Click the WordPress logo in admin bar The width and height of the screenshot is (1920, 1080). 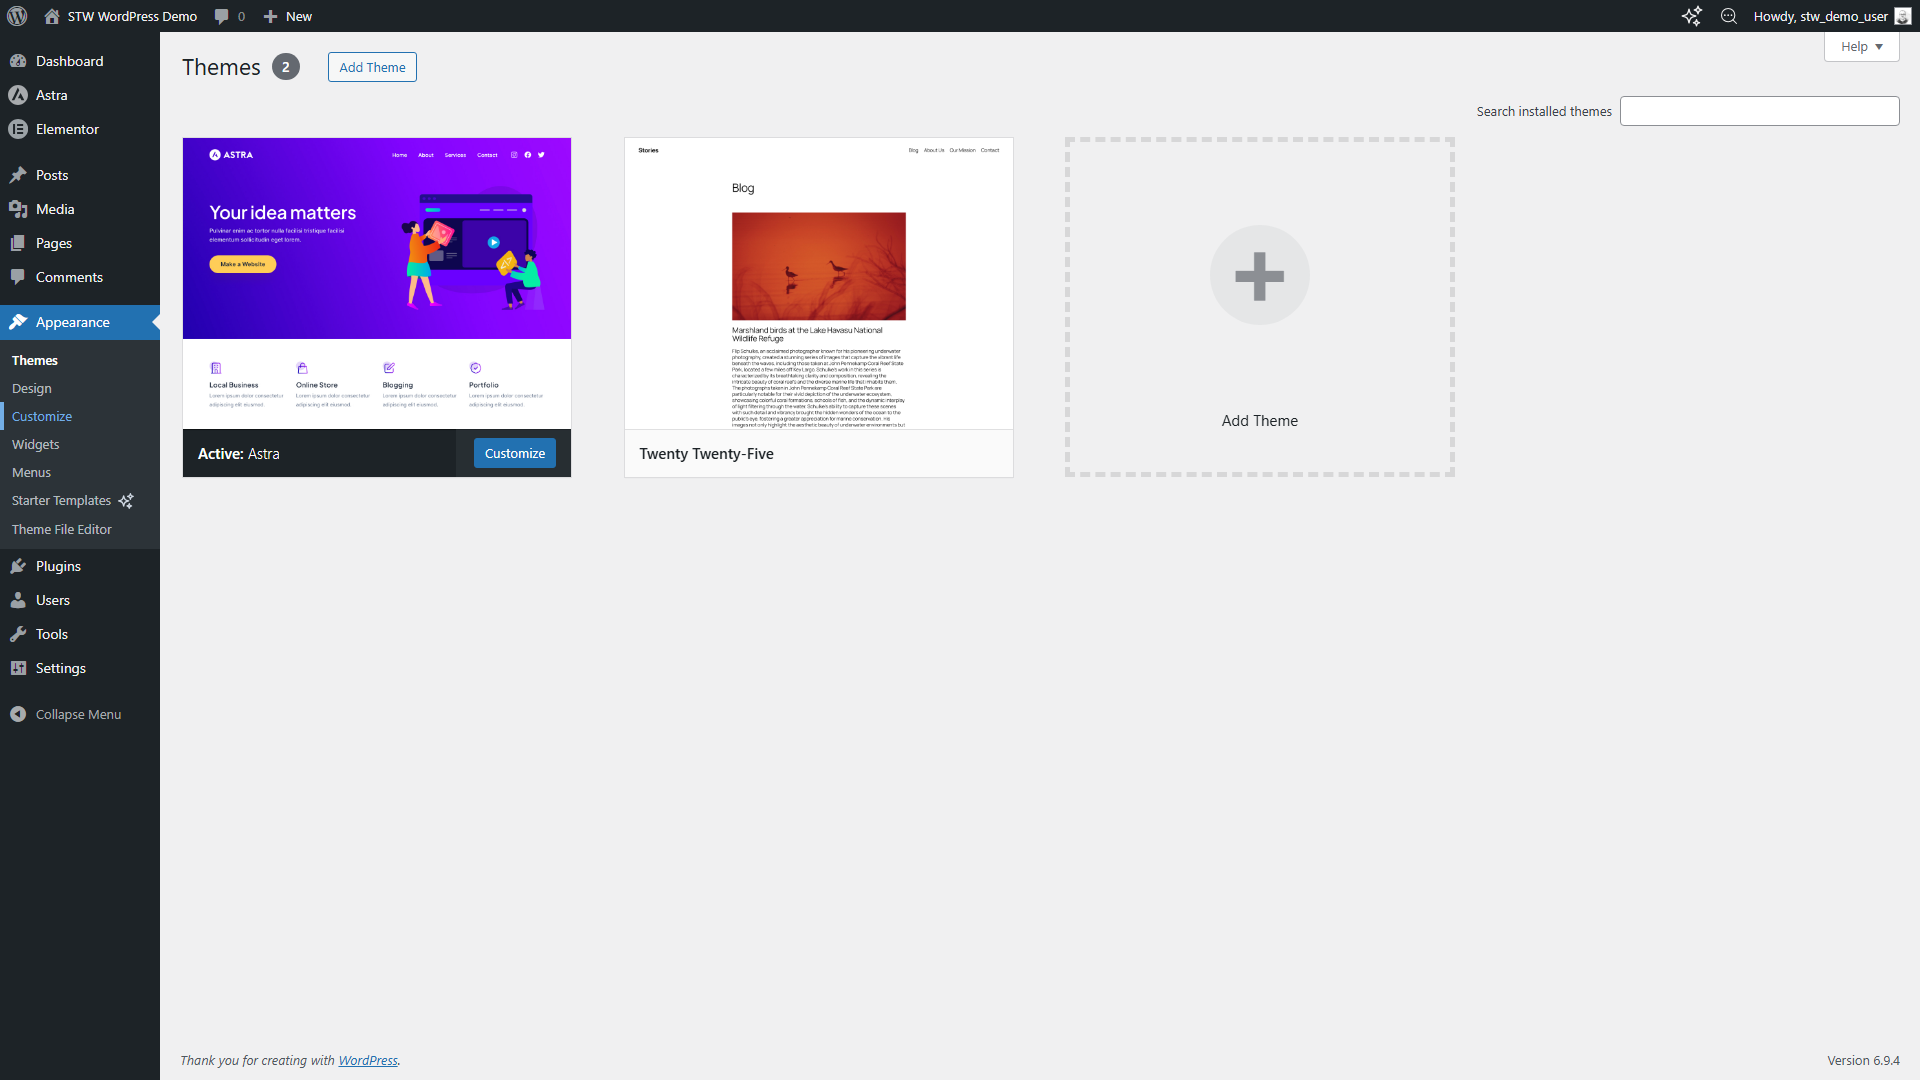click(x=17, y=16)
